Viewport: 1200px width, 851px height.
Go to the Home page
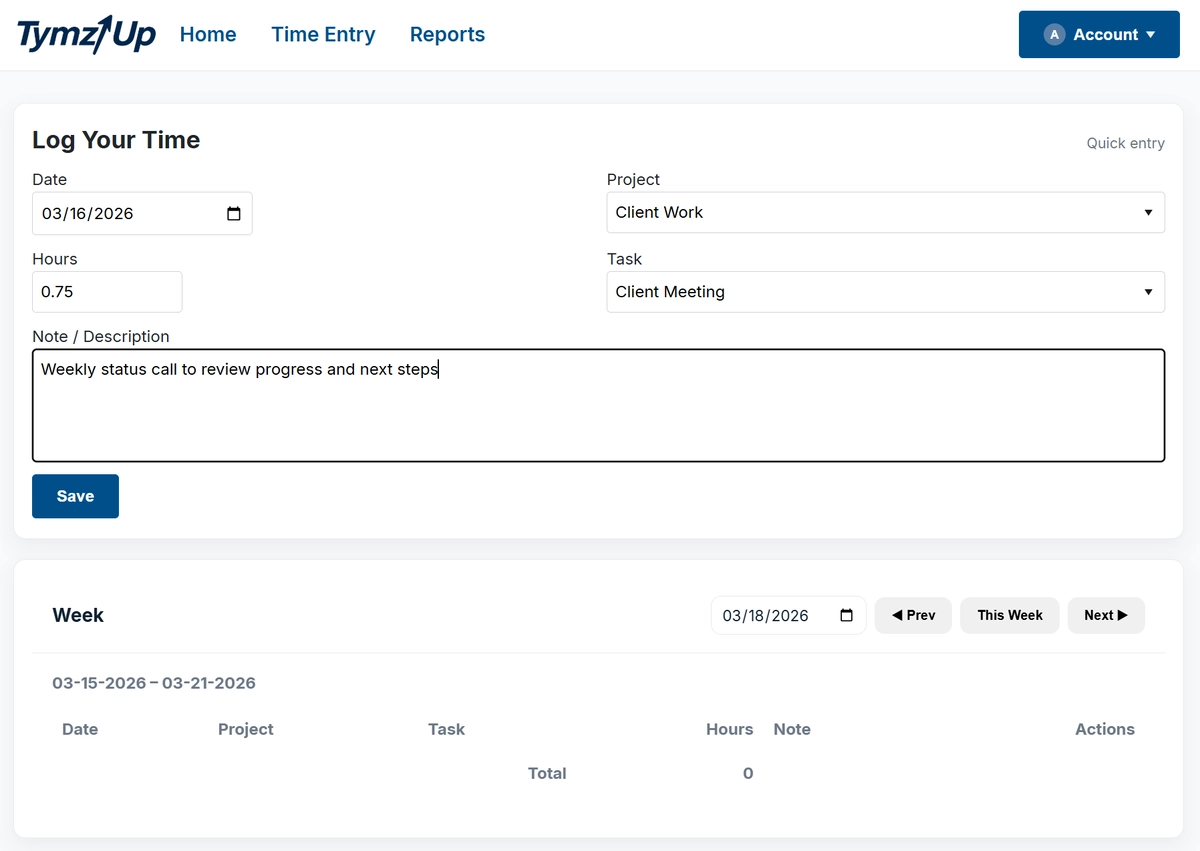click(x=208, y=34)
